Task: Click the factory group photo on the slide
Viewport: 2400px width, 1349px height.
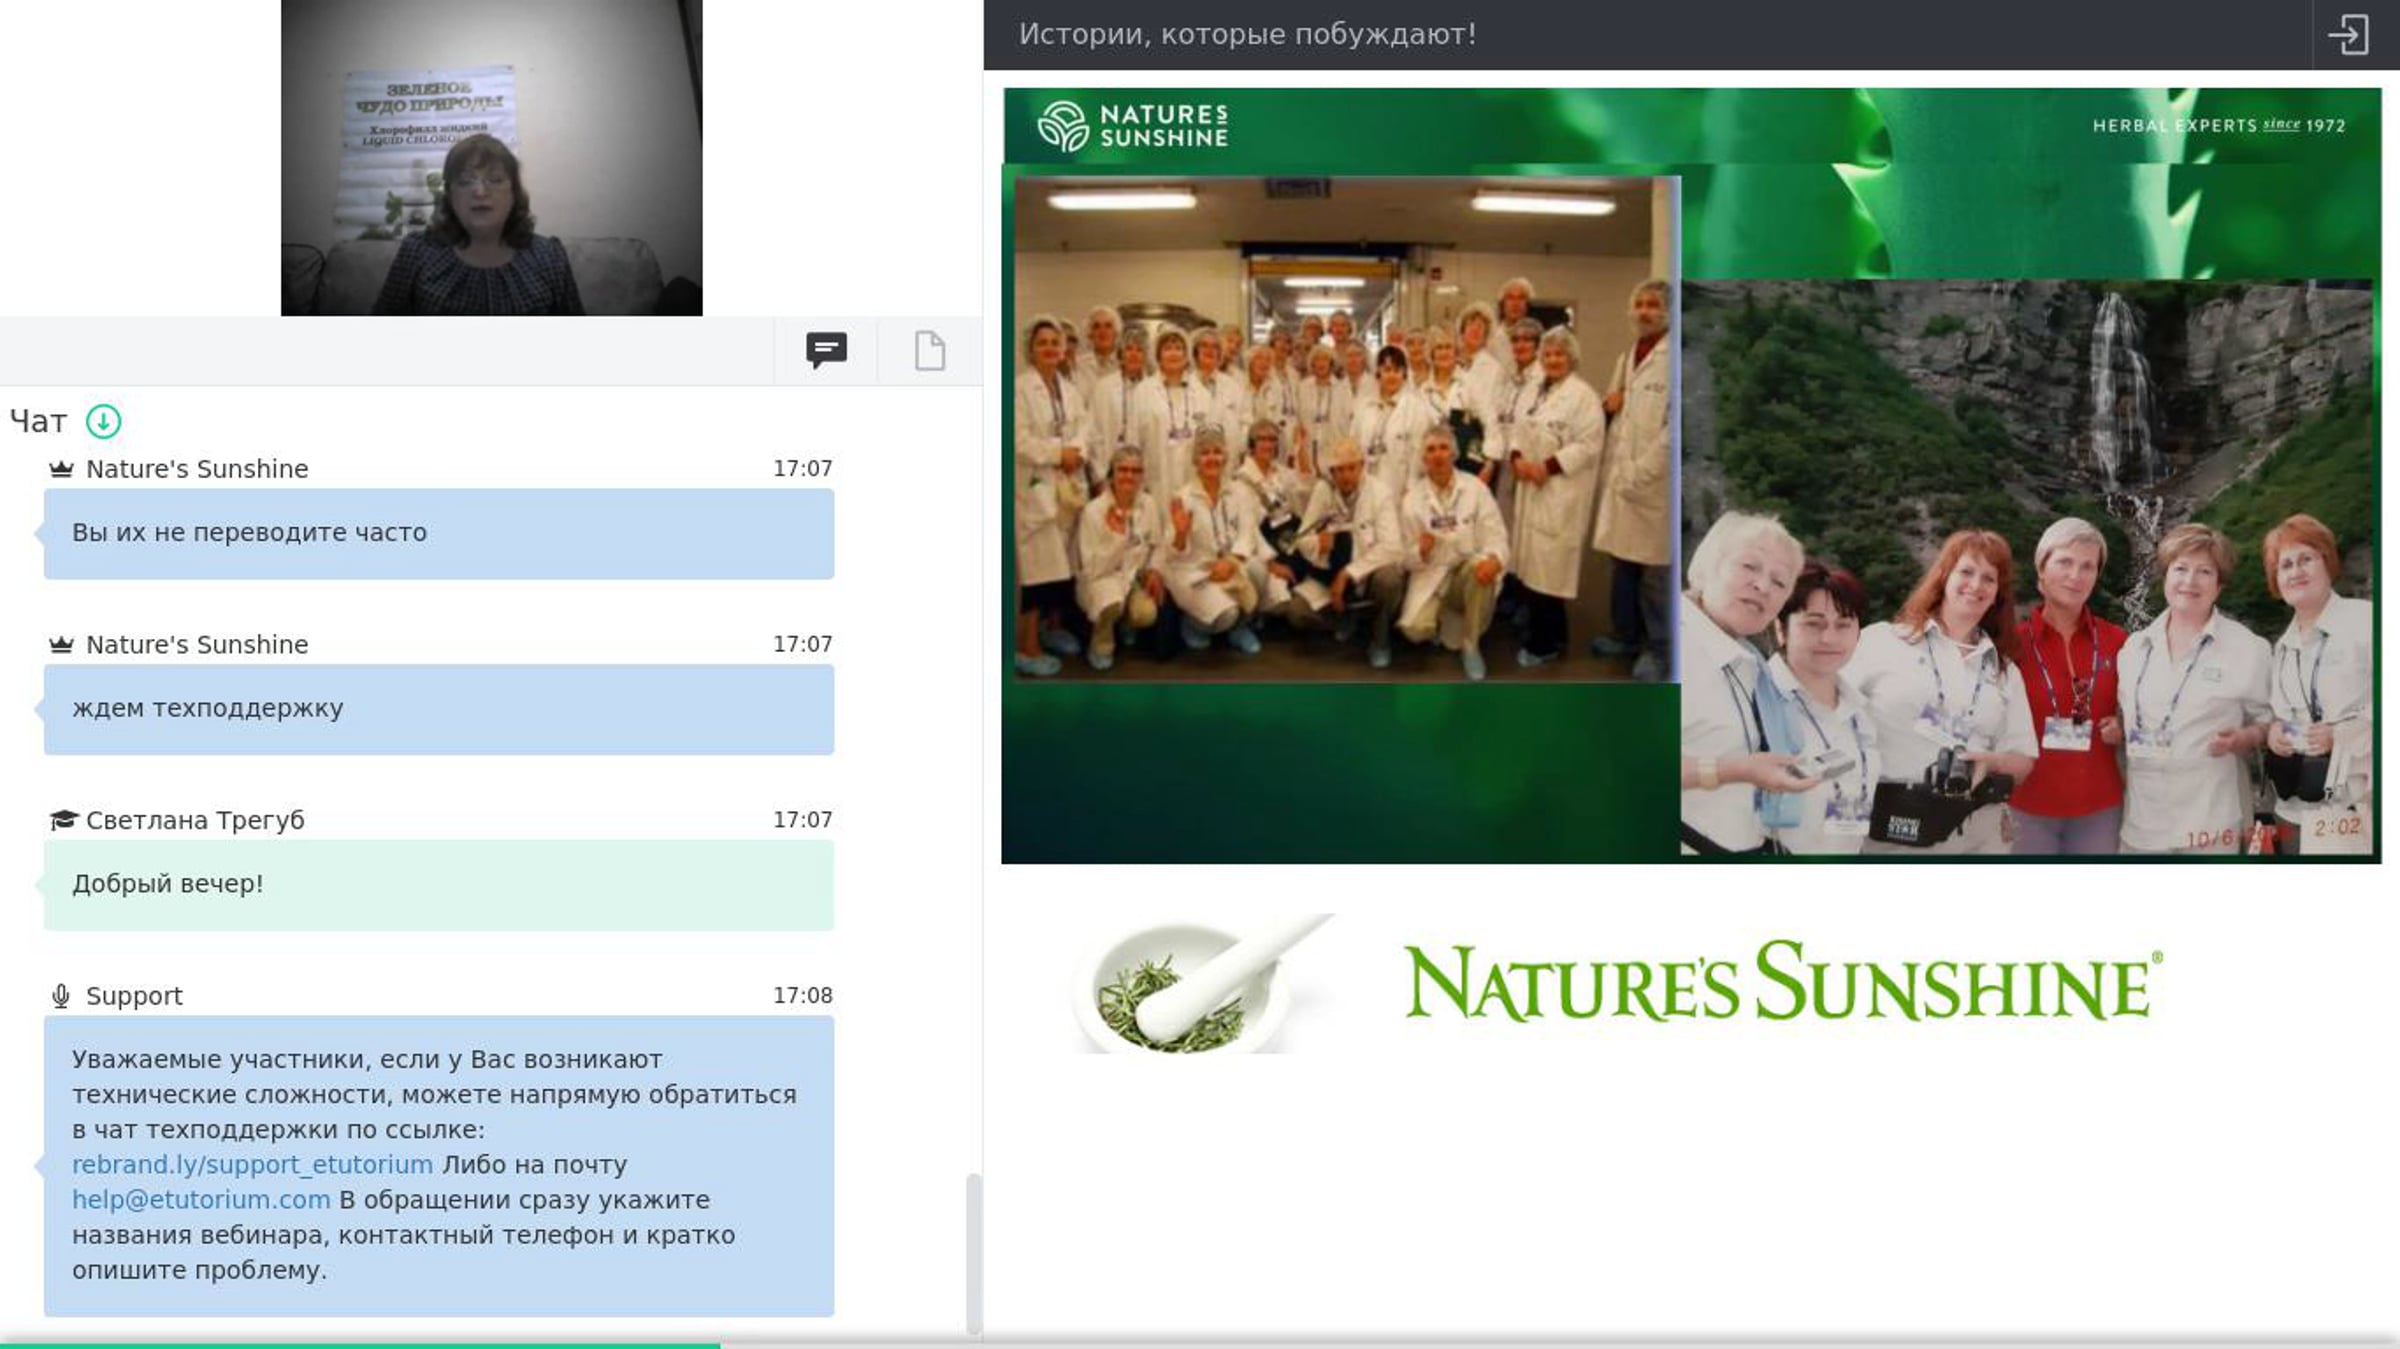Action: (x=1347, y=429)
